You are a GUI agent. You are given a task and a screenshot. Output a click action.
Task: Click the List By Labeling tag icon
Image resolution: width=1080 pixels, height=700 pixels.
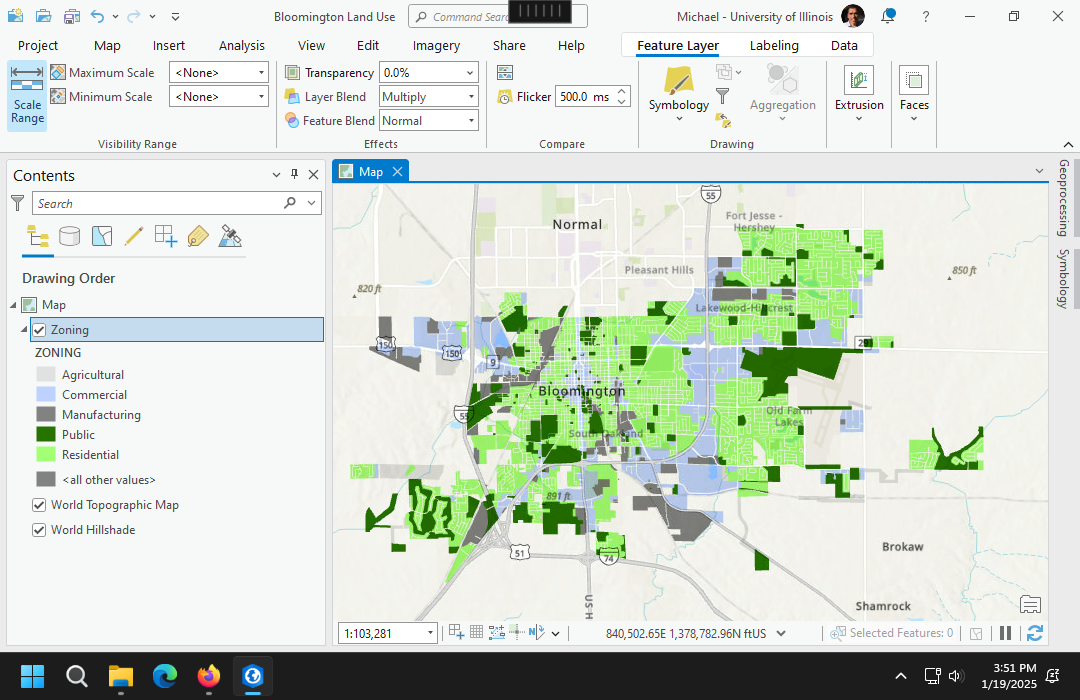(198, 237)
